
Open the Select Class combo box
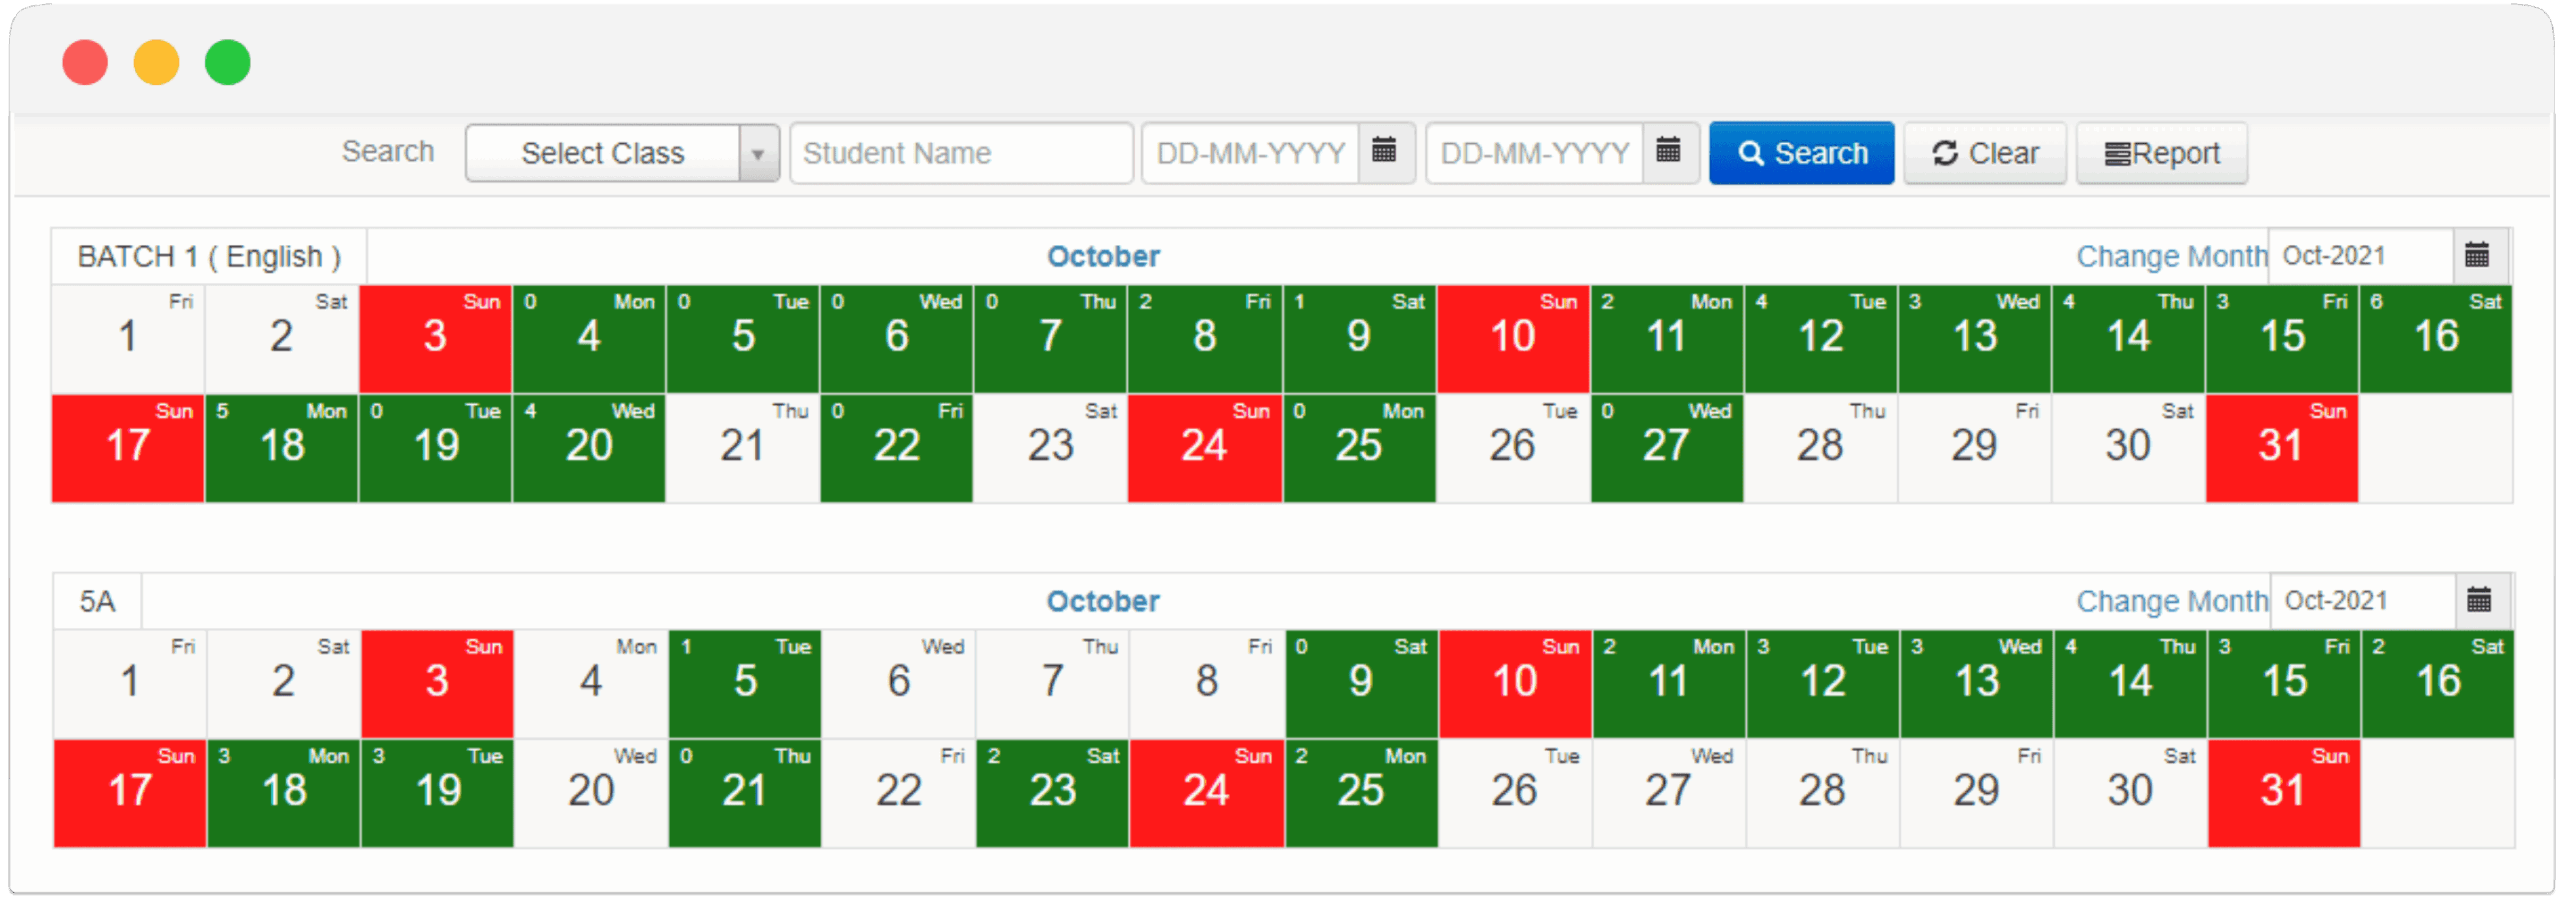(603, 154)
